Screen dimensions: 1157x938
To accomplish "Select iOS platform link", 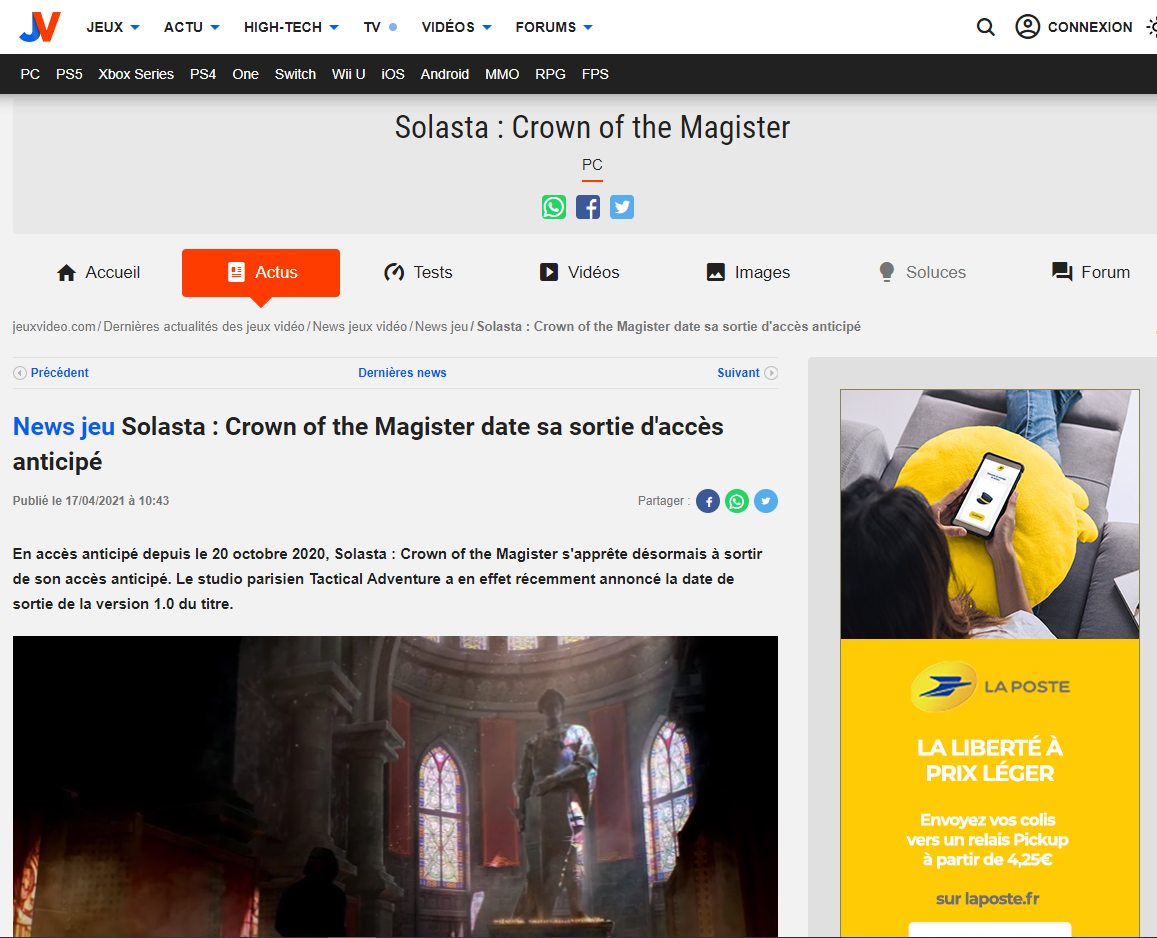I will coord(393,74).
